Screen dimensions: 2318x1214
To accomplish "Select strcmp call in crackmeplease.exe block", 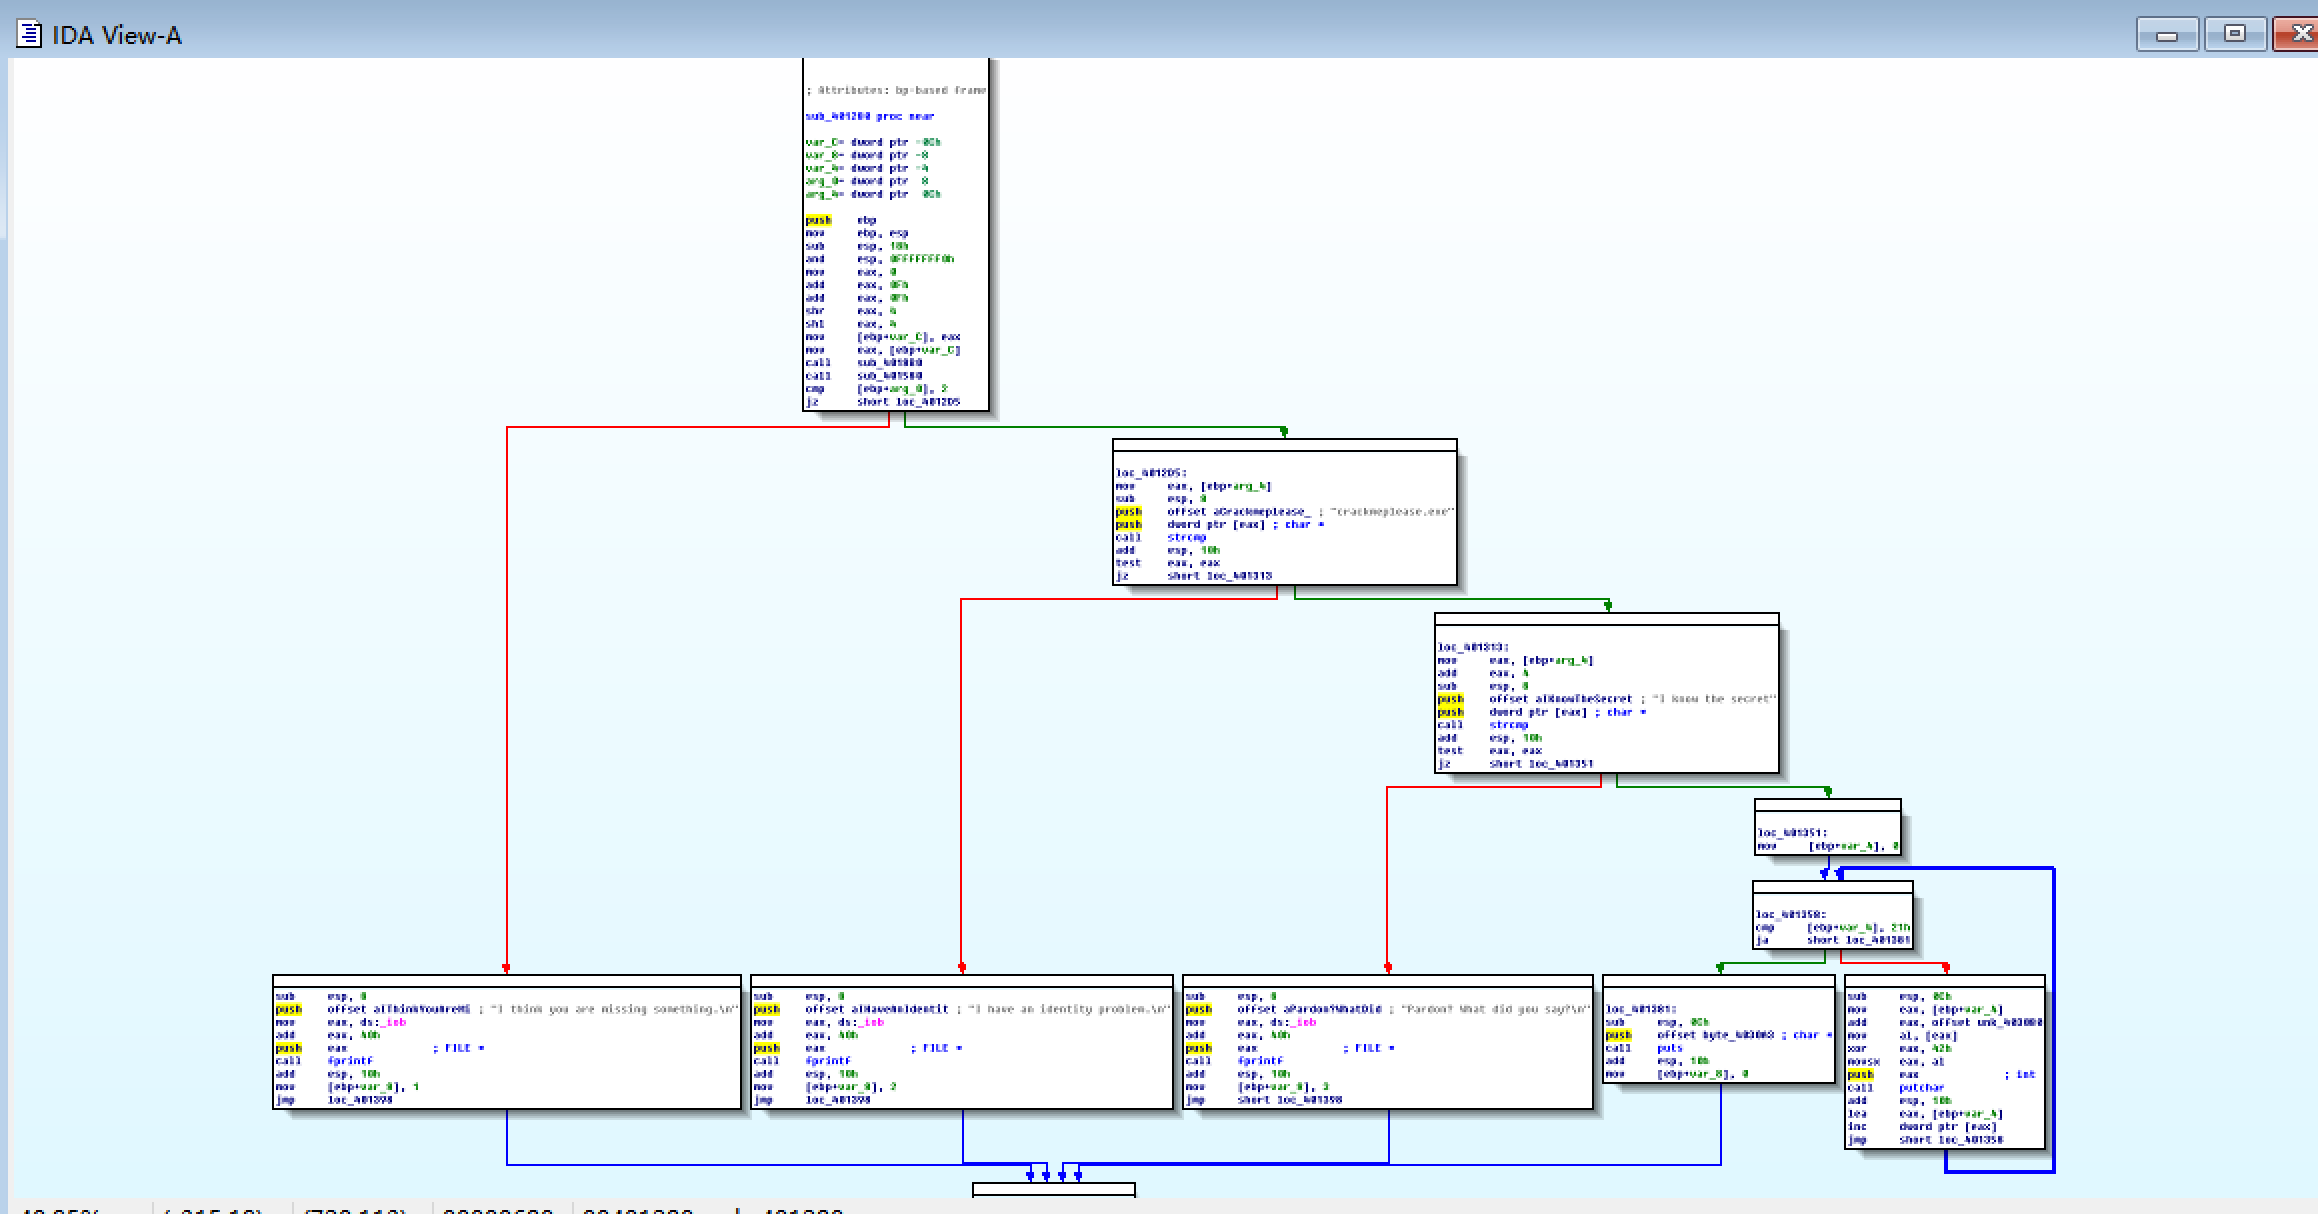I will (1186, 537).
